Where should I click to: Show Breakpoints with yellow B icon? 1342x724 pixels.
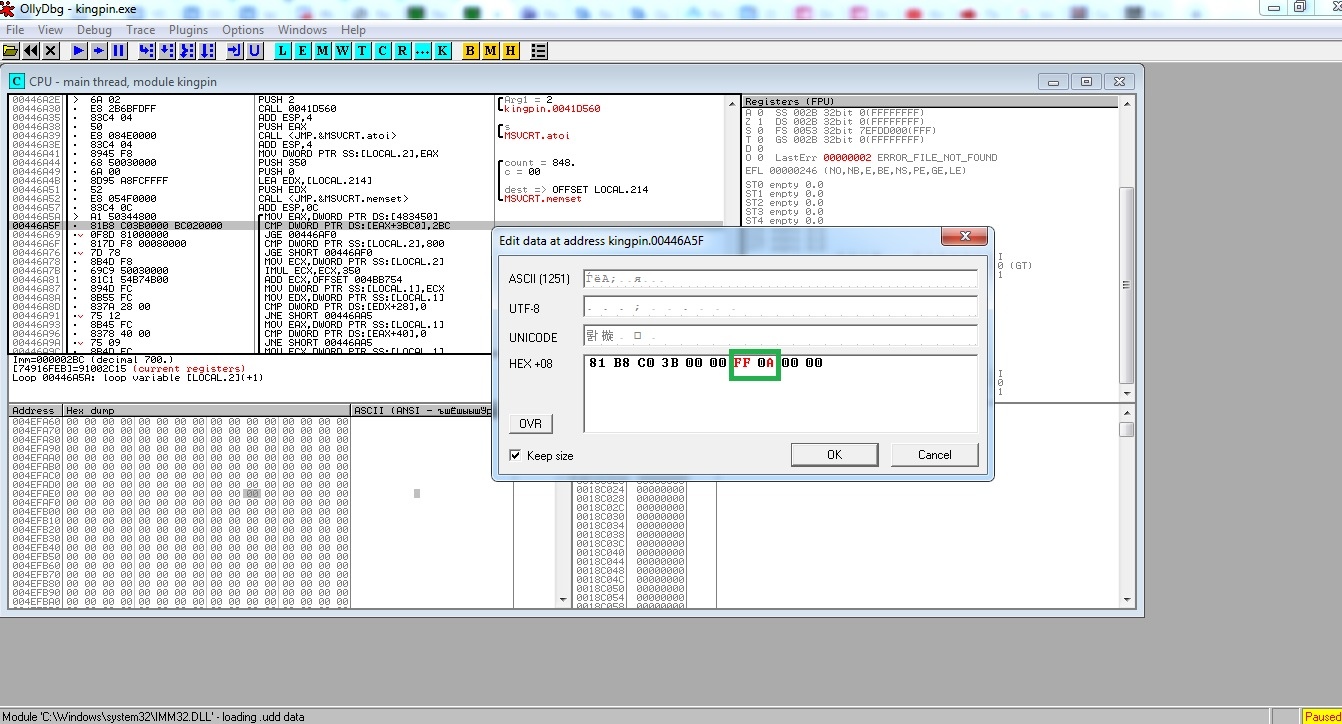pos(470,51)
